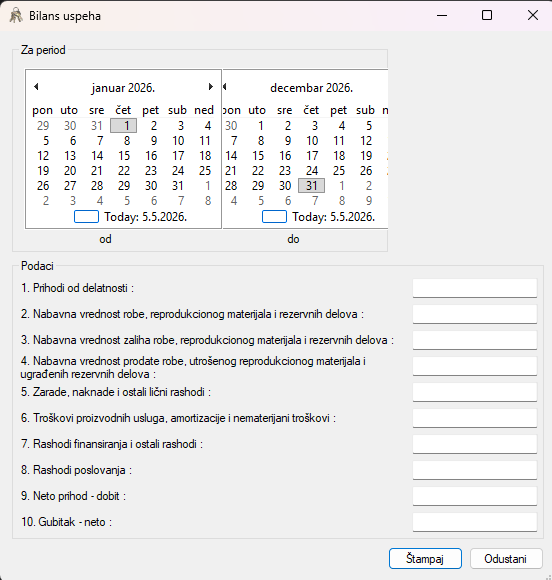Click the 'od' label under left calendar

point(105,239)
